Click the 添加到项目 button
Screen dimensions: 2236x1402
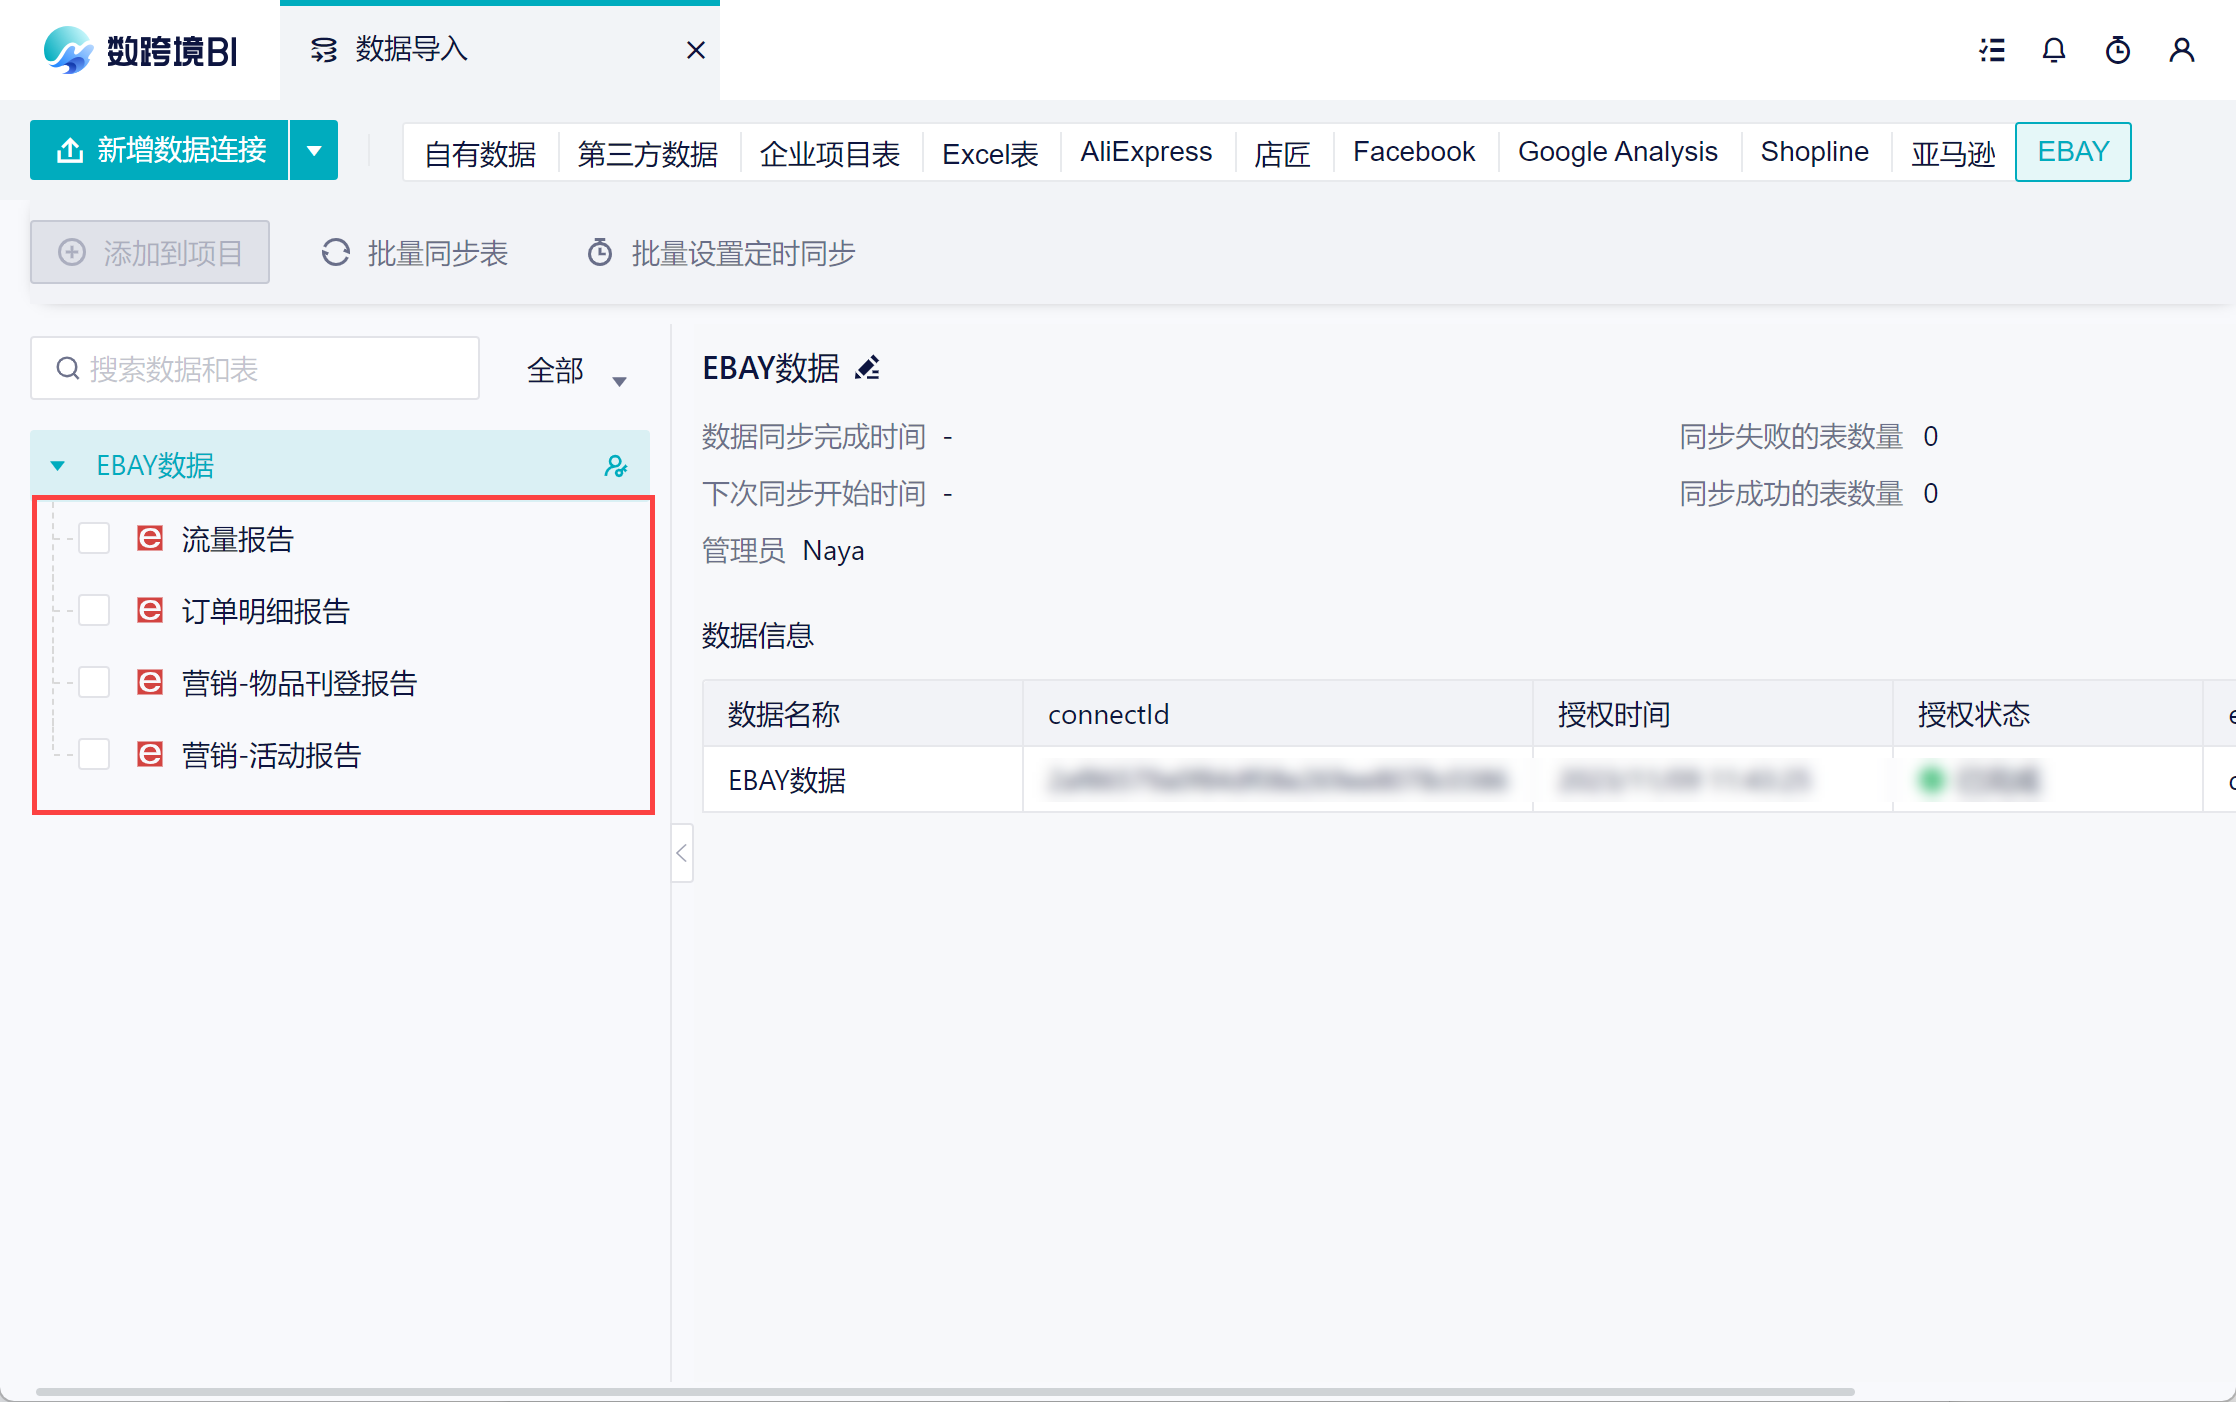150,253
